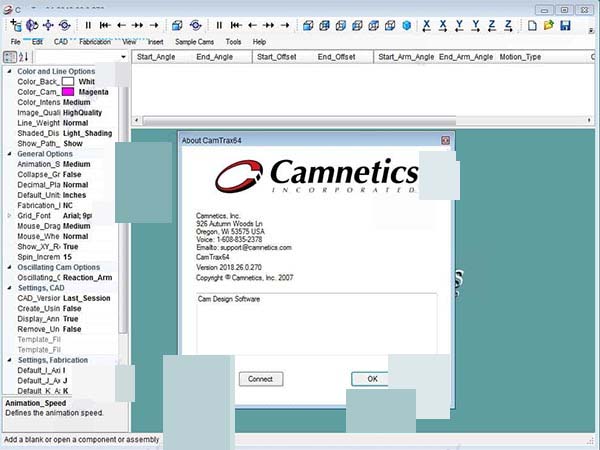Collapse the General Options group
This screenshot has width=600, height=450.
pos(10,154)
